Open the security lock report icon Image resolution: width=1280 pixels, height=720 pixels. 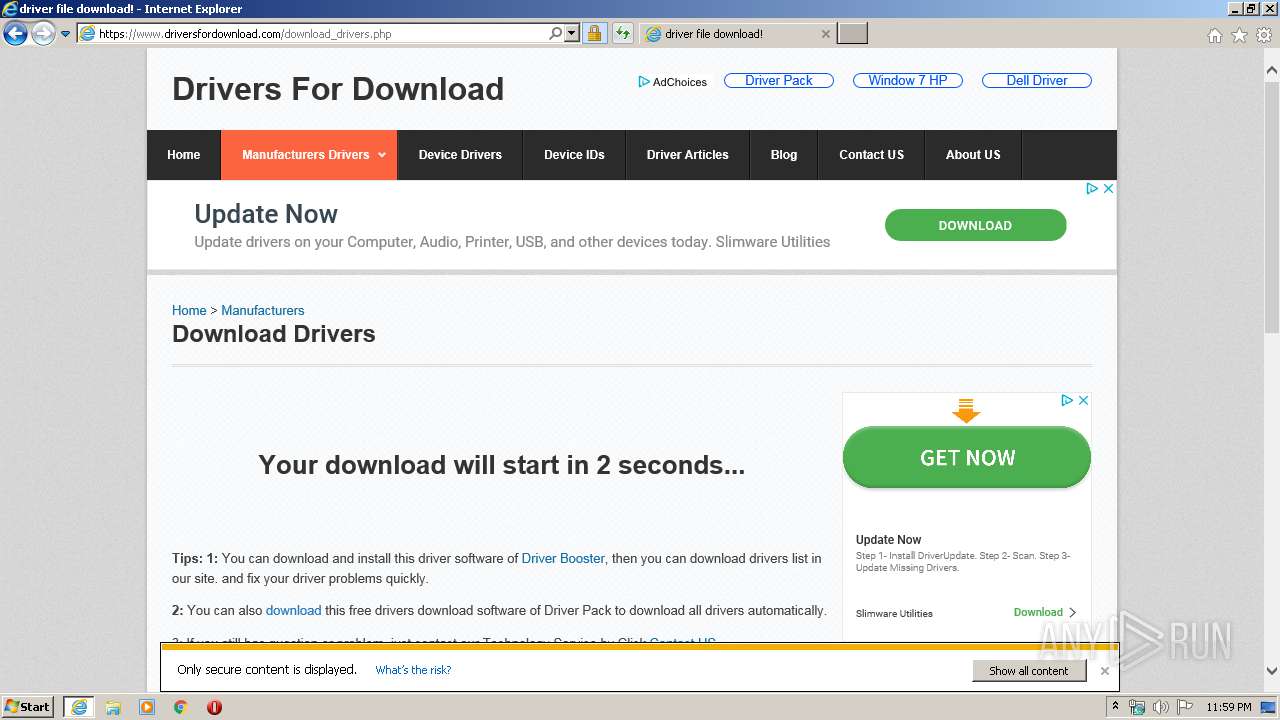click(594, 34)
